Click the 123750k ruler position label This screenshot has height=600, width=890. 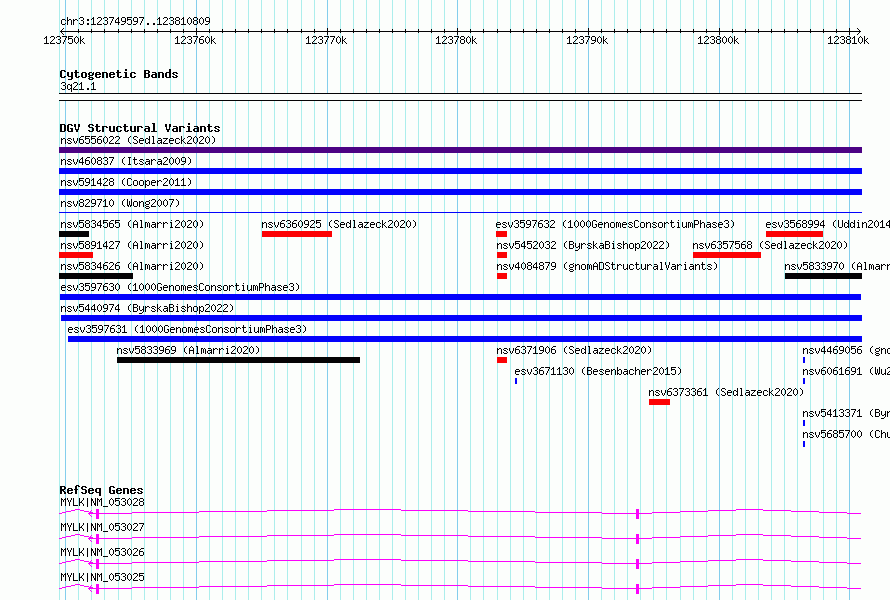(64, 40)
